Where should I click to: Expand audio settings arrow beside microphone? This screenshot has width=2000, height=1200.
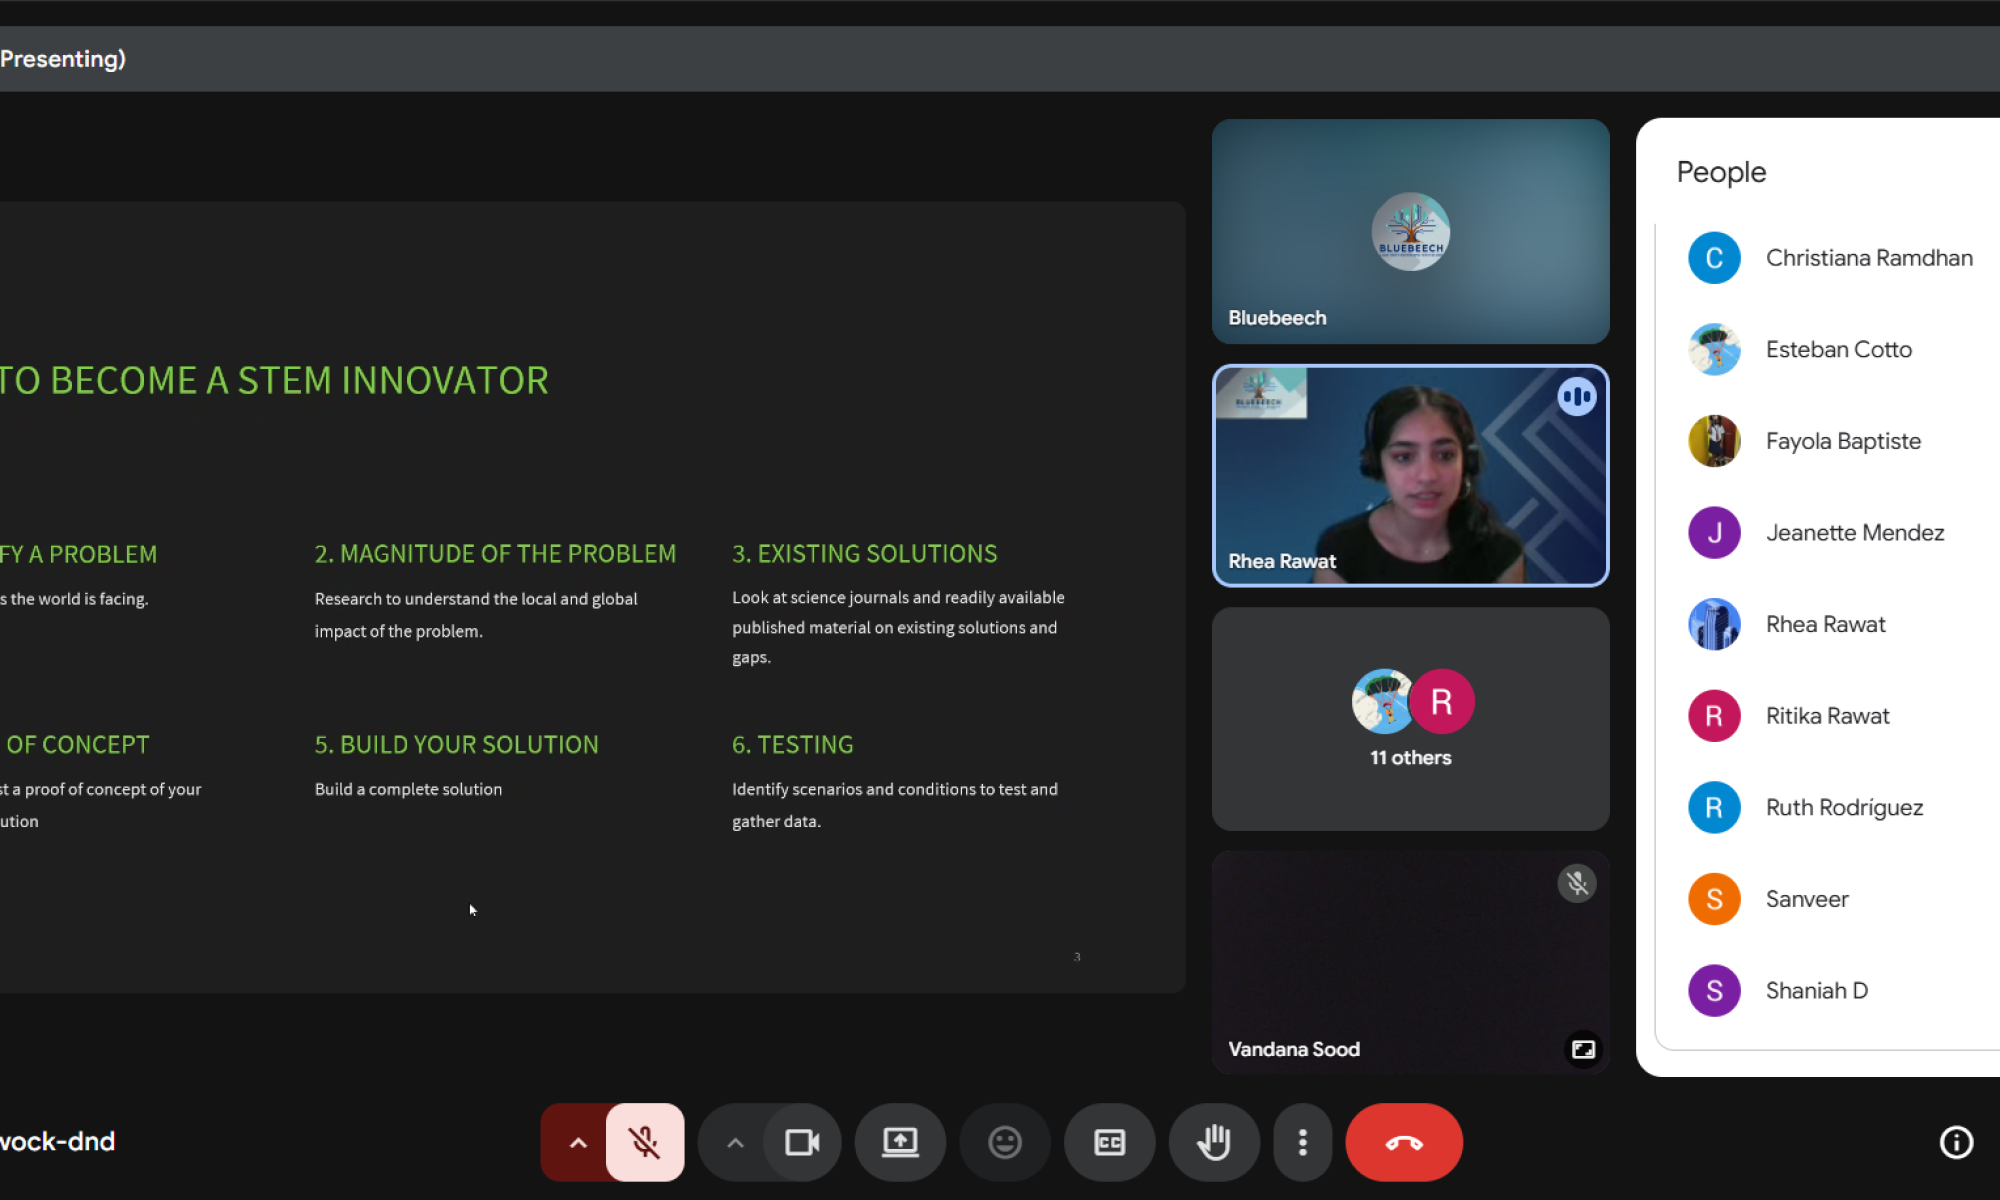point(577,1142)
